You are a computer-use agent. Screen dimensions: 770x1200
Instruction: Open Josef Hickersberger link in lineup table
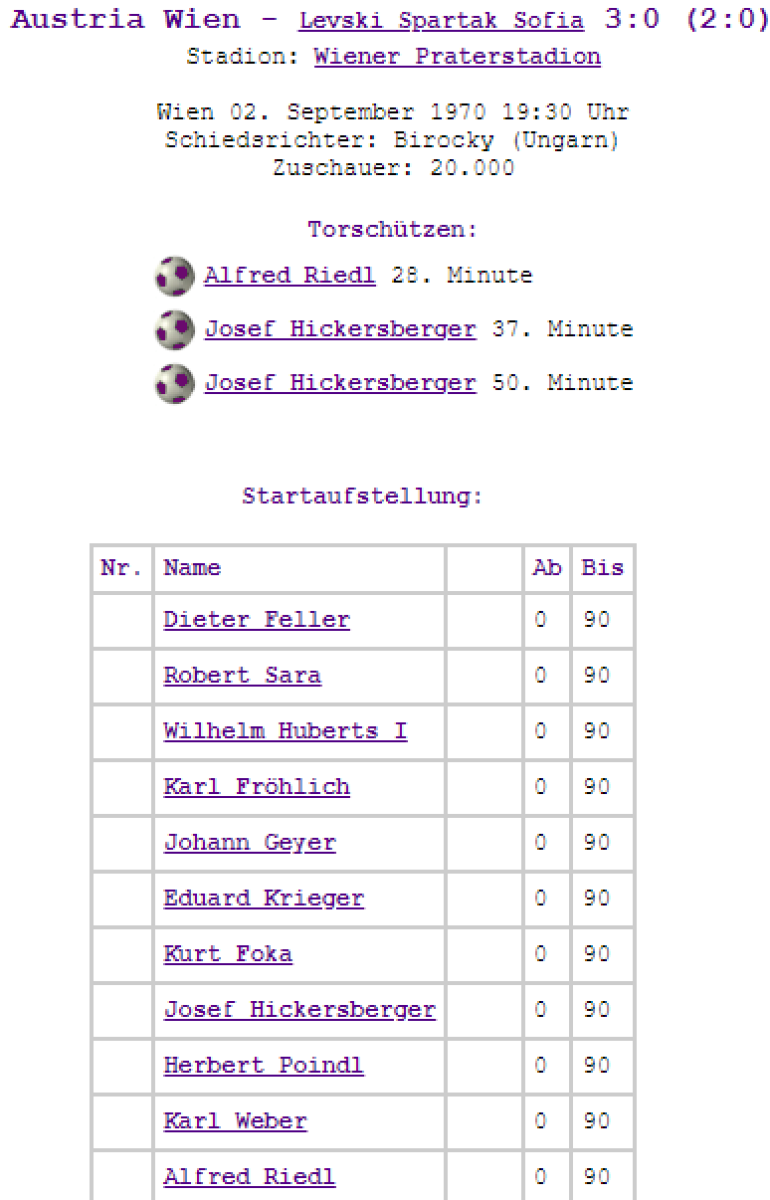(x=300, y=1010)
